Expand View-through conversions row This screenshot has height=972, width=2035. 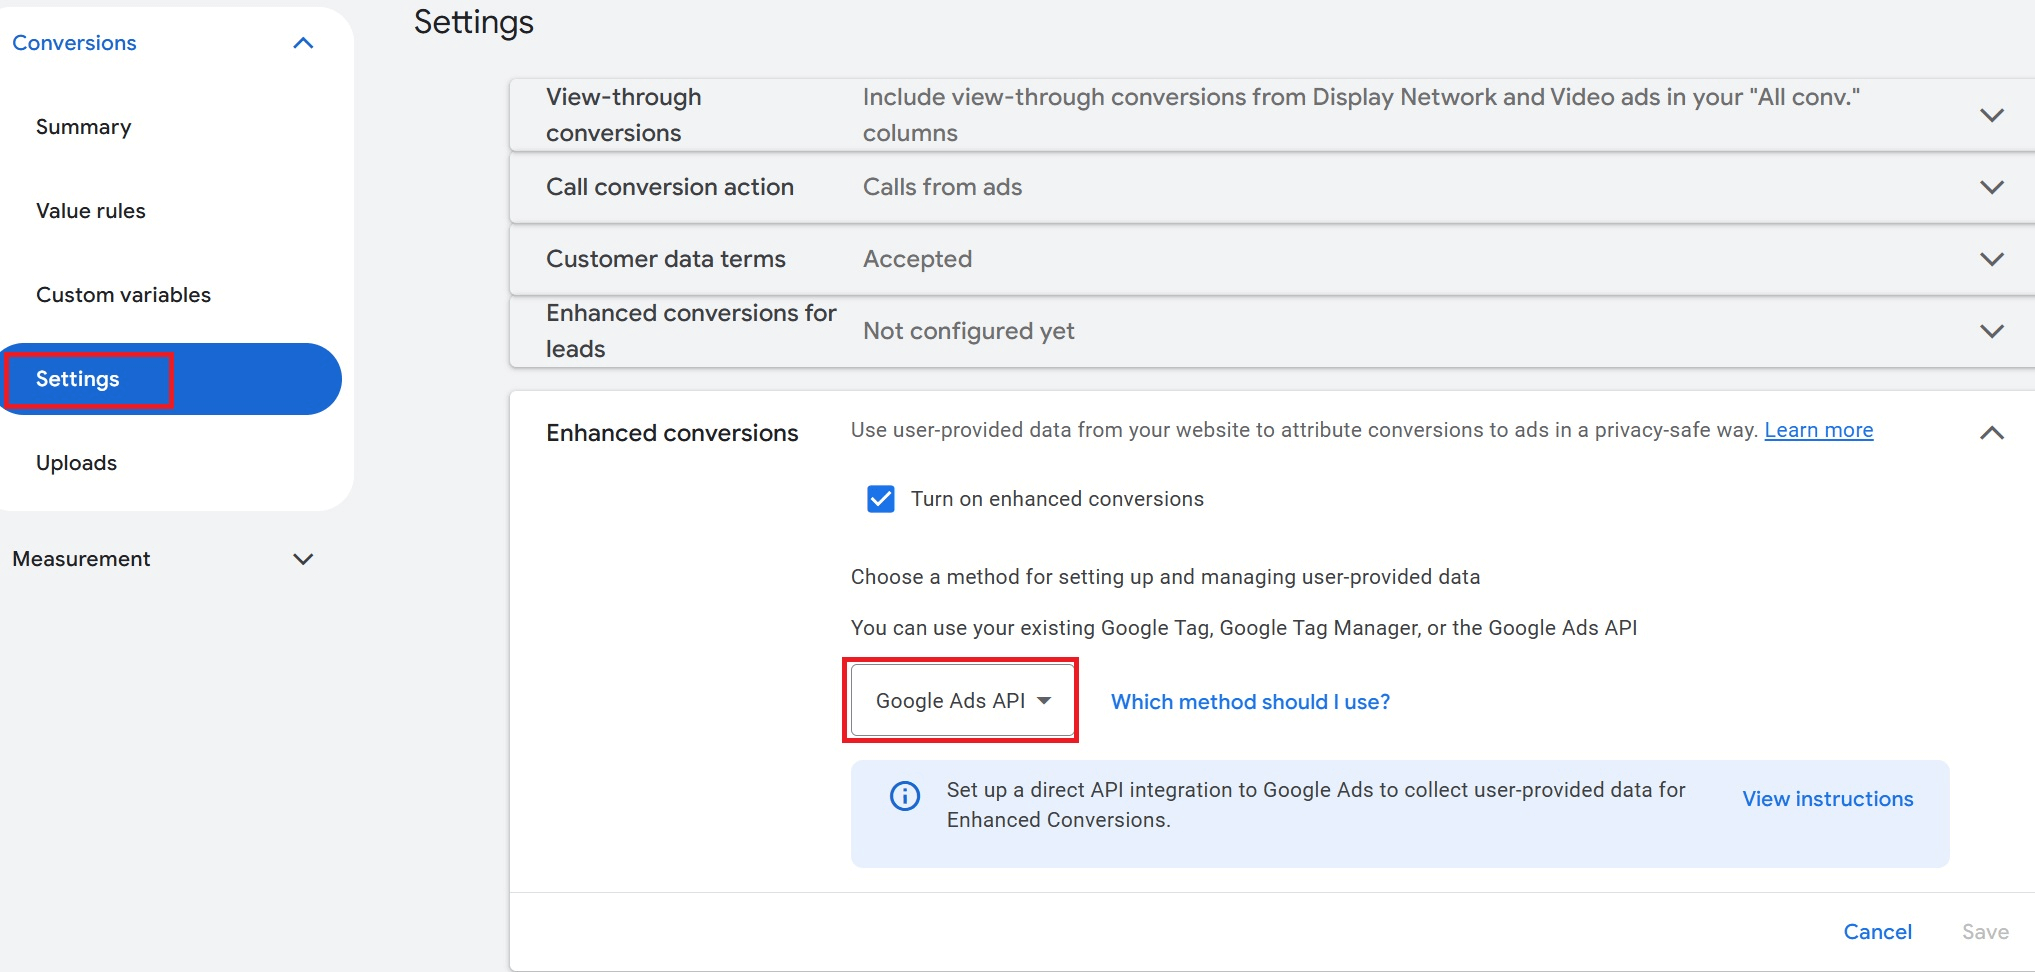1992,115
